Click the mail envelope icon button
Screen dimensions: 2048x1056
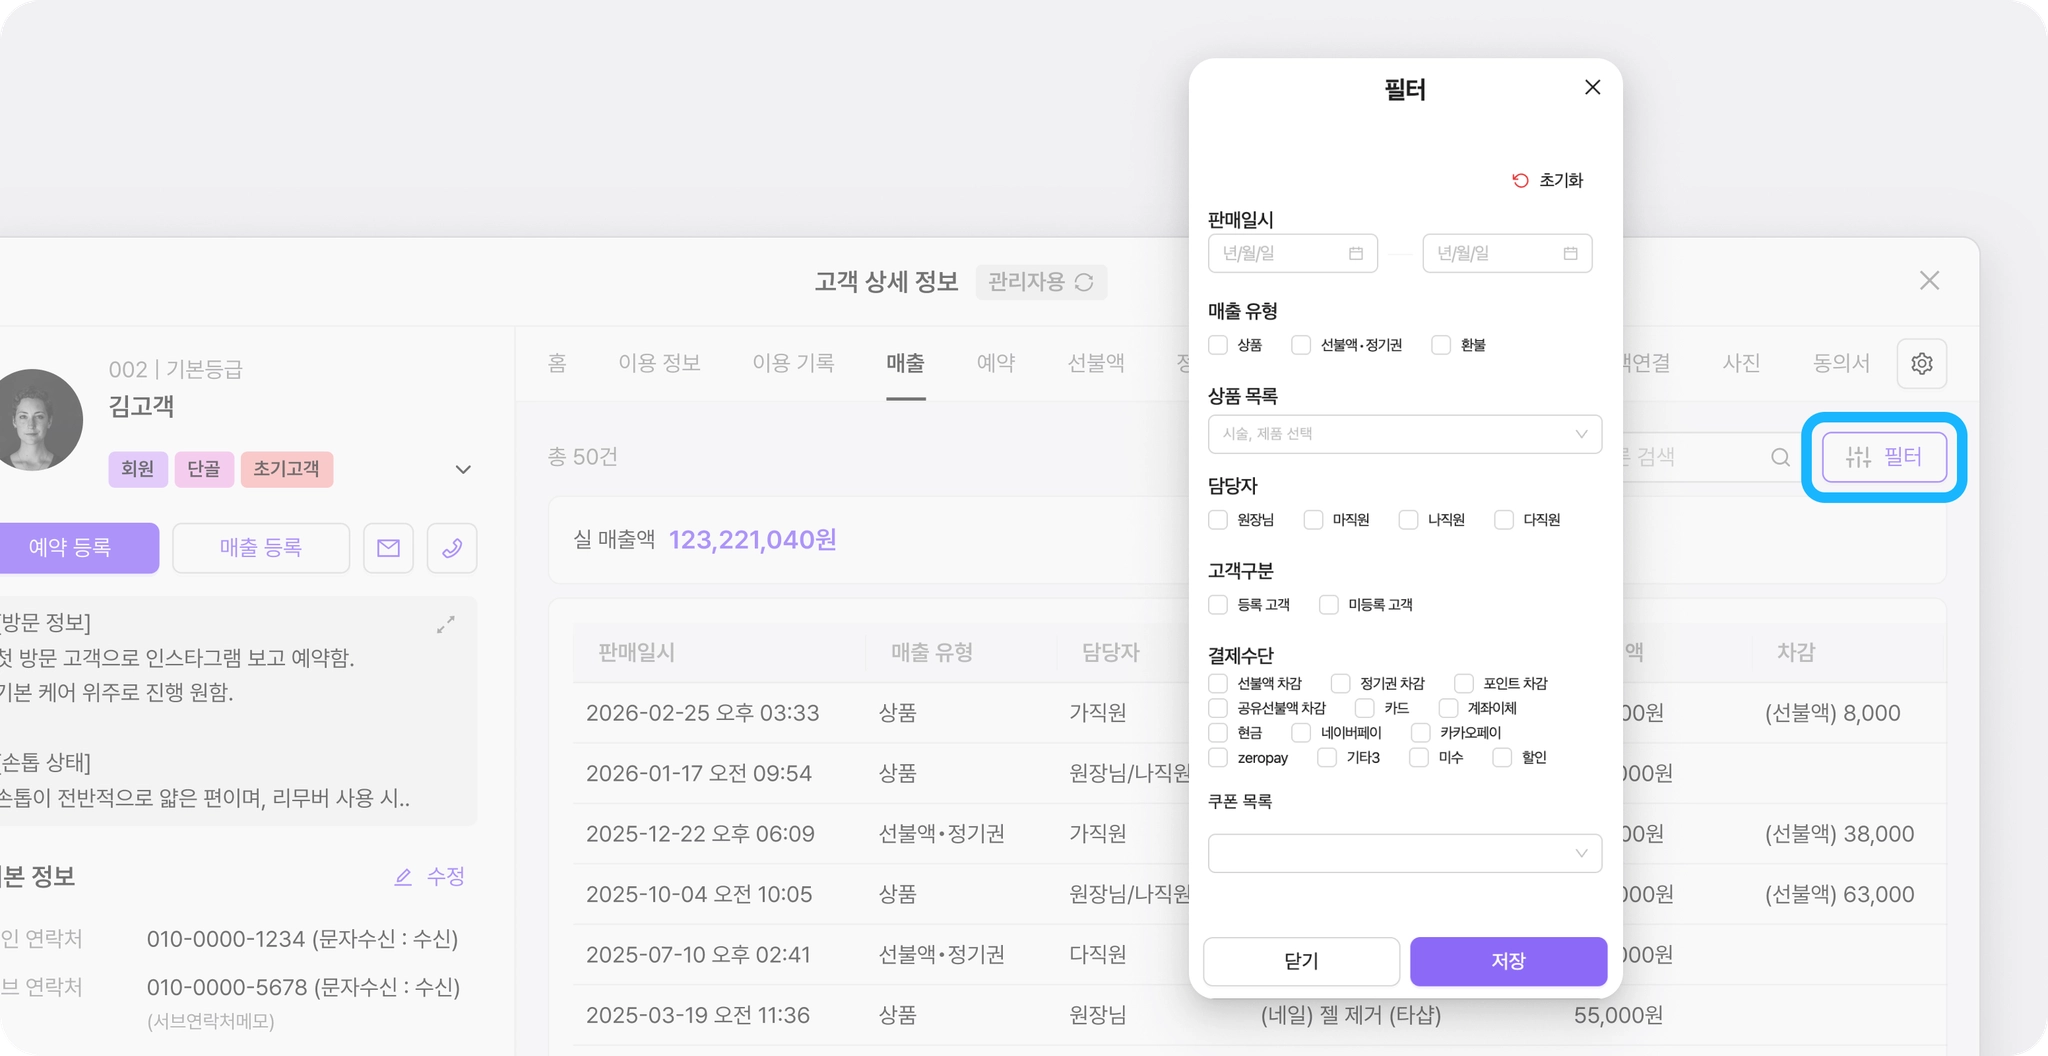[x=388, y=548]
